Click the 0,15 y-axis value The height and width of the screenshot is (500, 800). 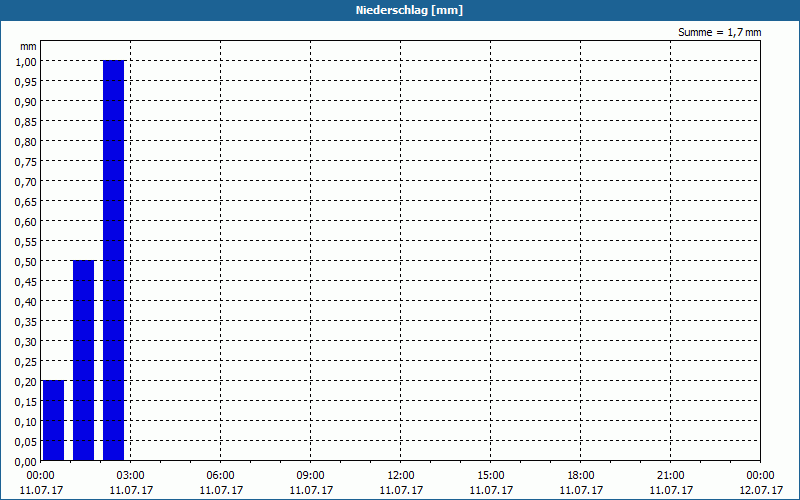26,402
